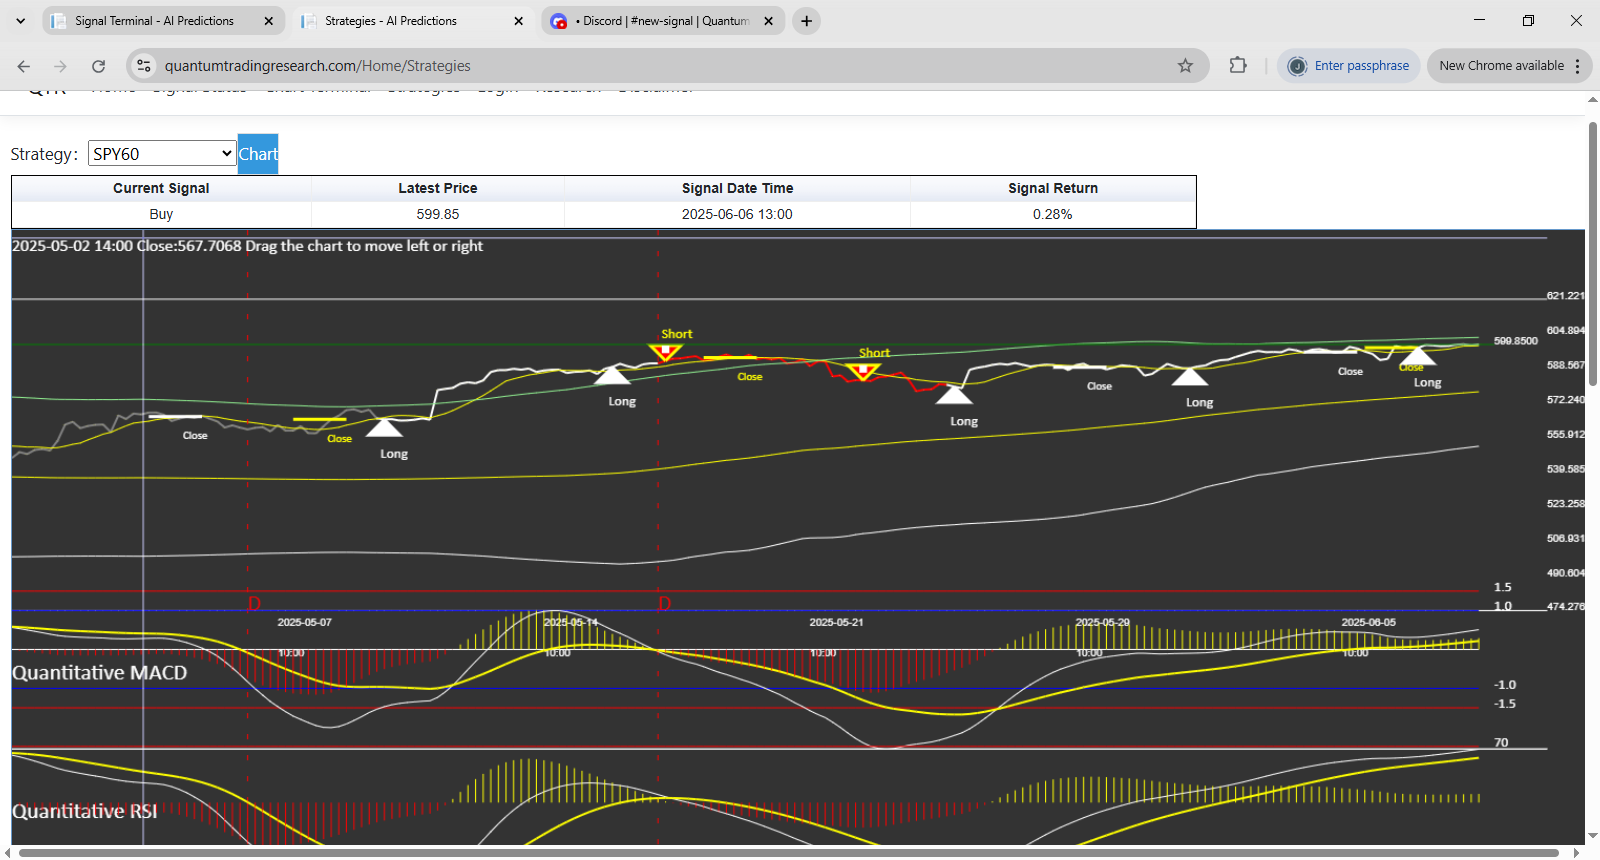Select the 0.28% signal return cell

click(x=1053, y=214)
